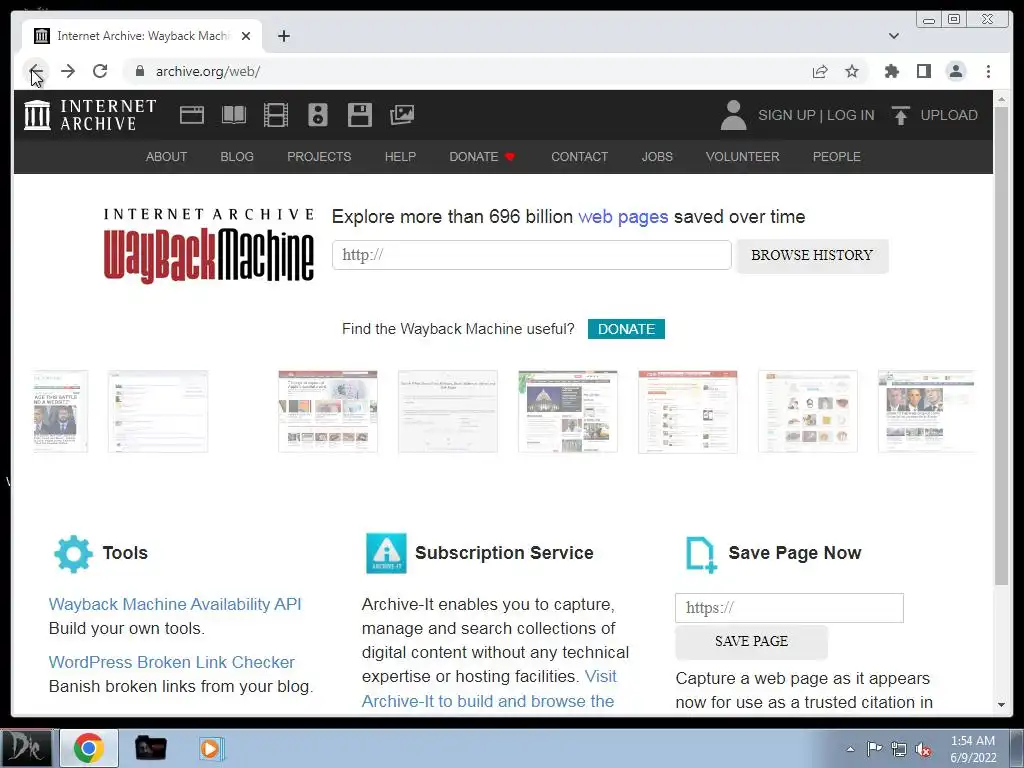Reload the page
The image size is (1024, 768).
(x=100, y=71)
